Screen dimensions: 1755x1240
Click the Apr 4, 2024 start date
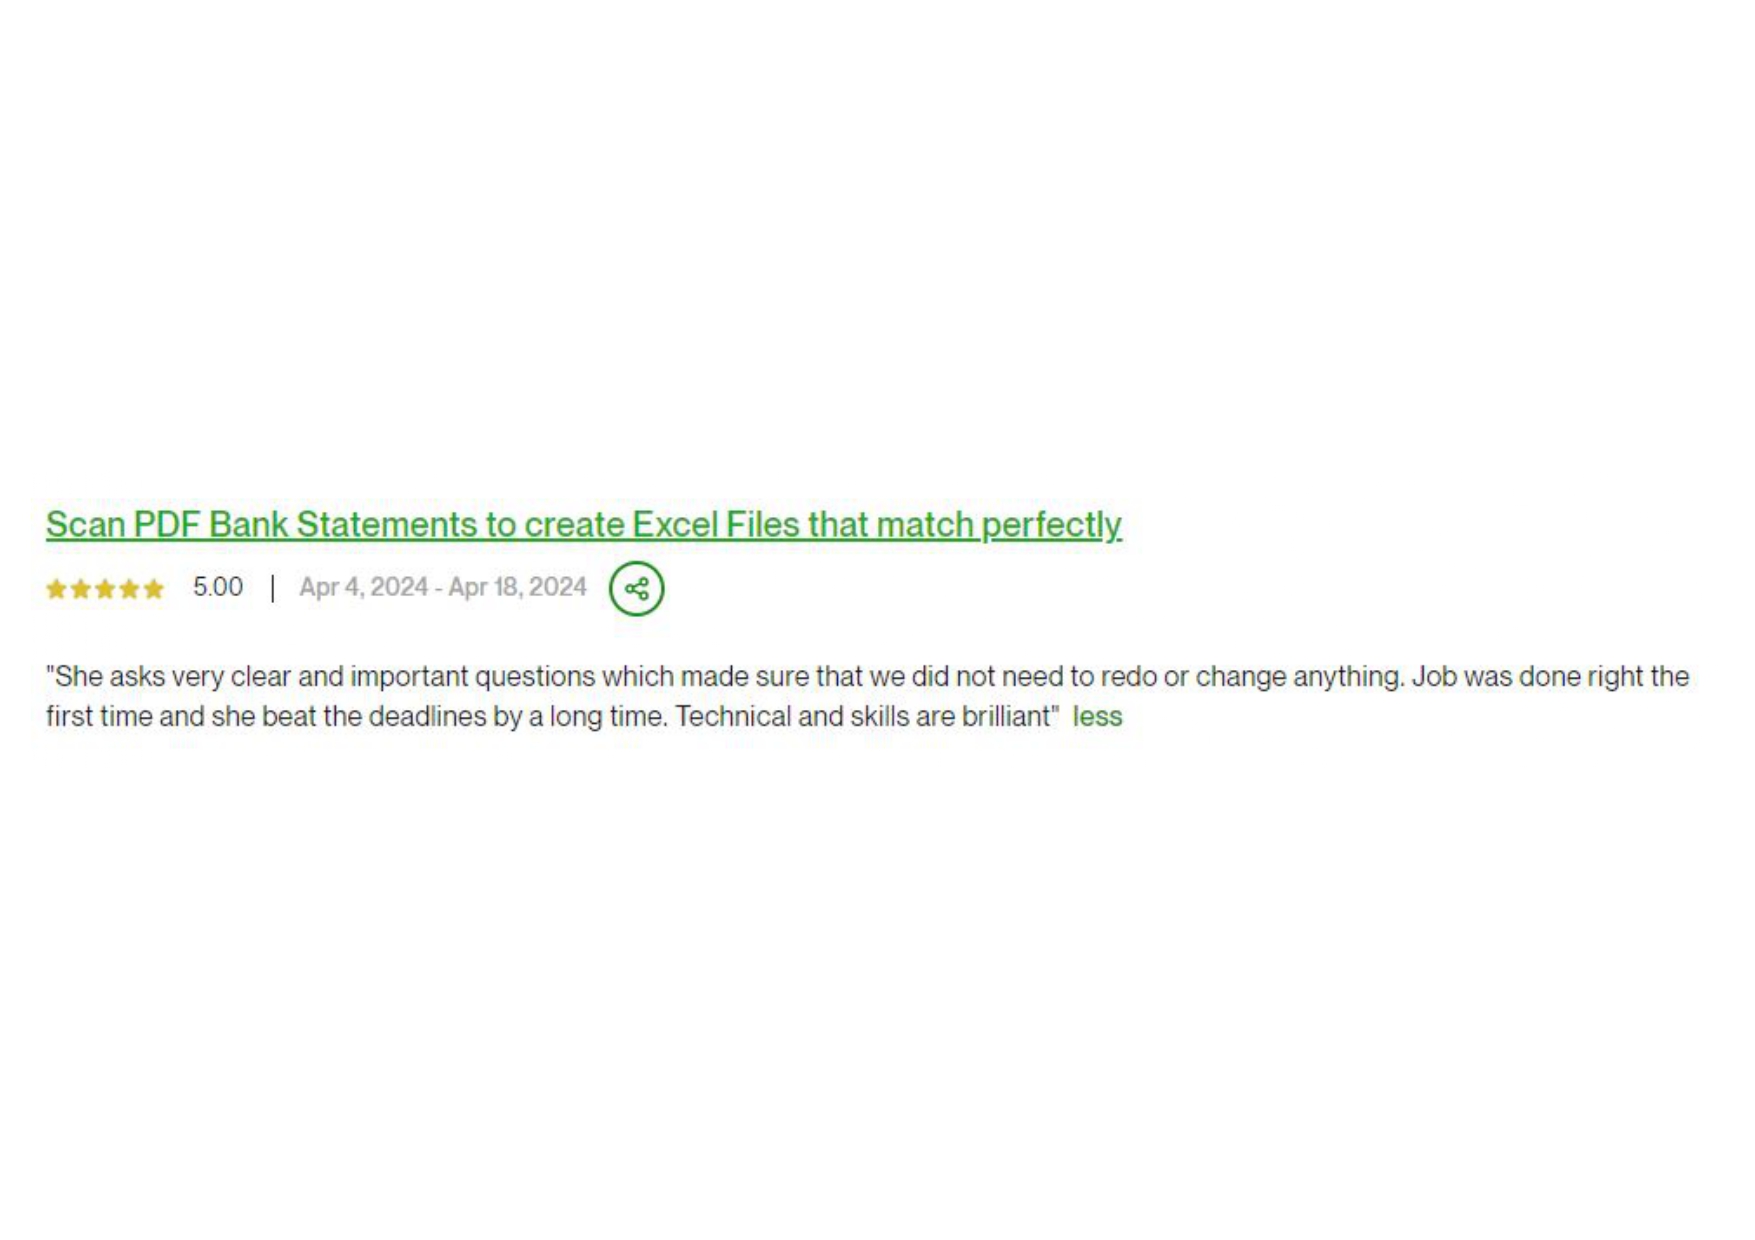[x=363, y=587]
